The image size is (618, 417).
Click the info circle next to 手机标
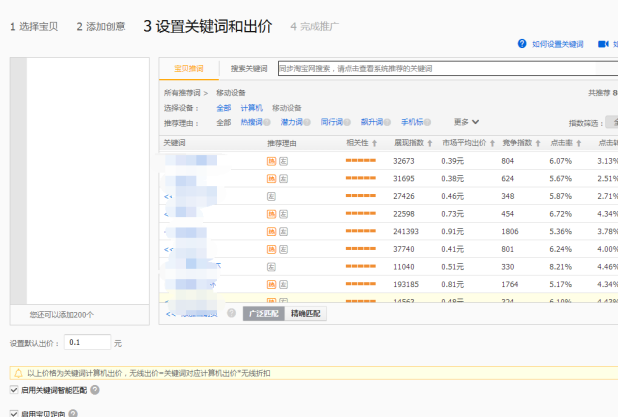click(x=427, y=122)
